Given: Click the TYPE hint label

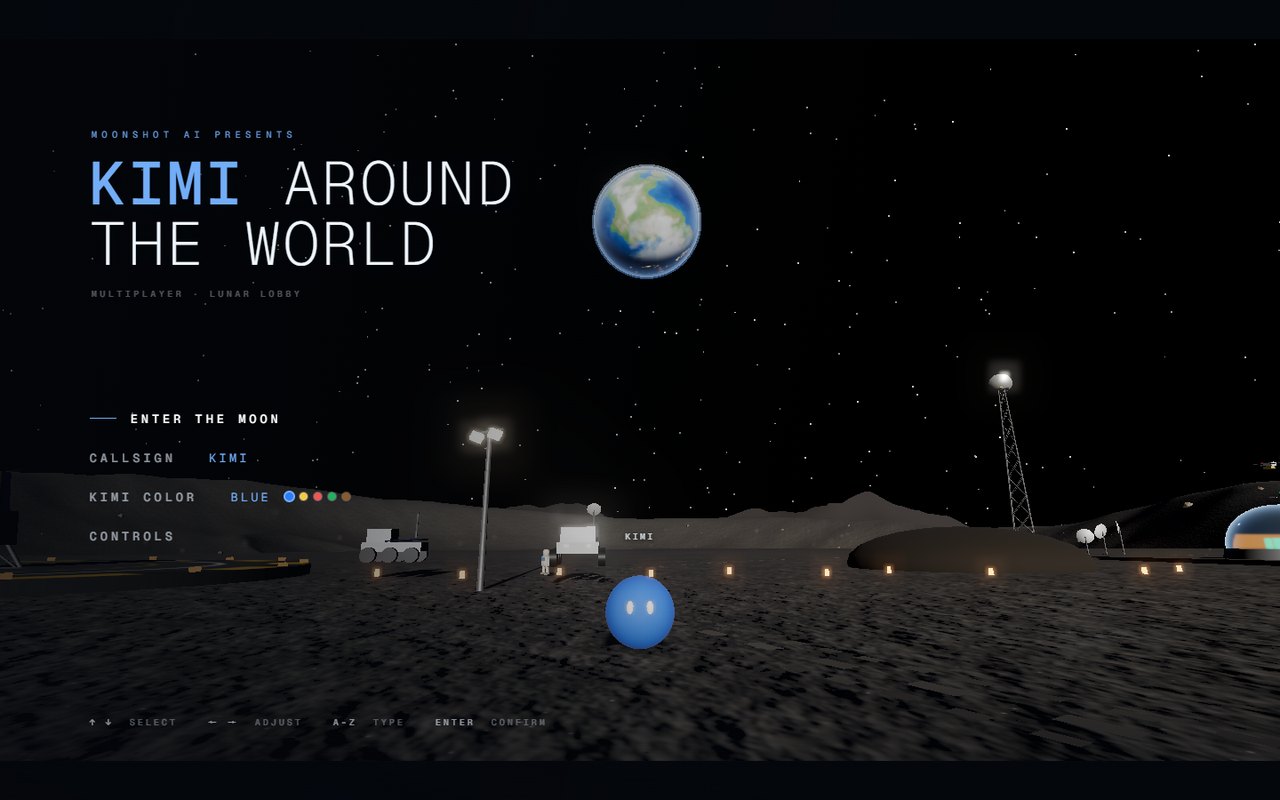Looking at the screenshot, I should coord(389,722).
